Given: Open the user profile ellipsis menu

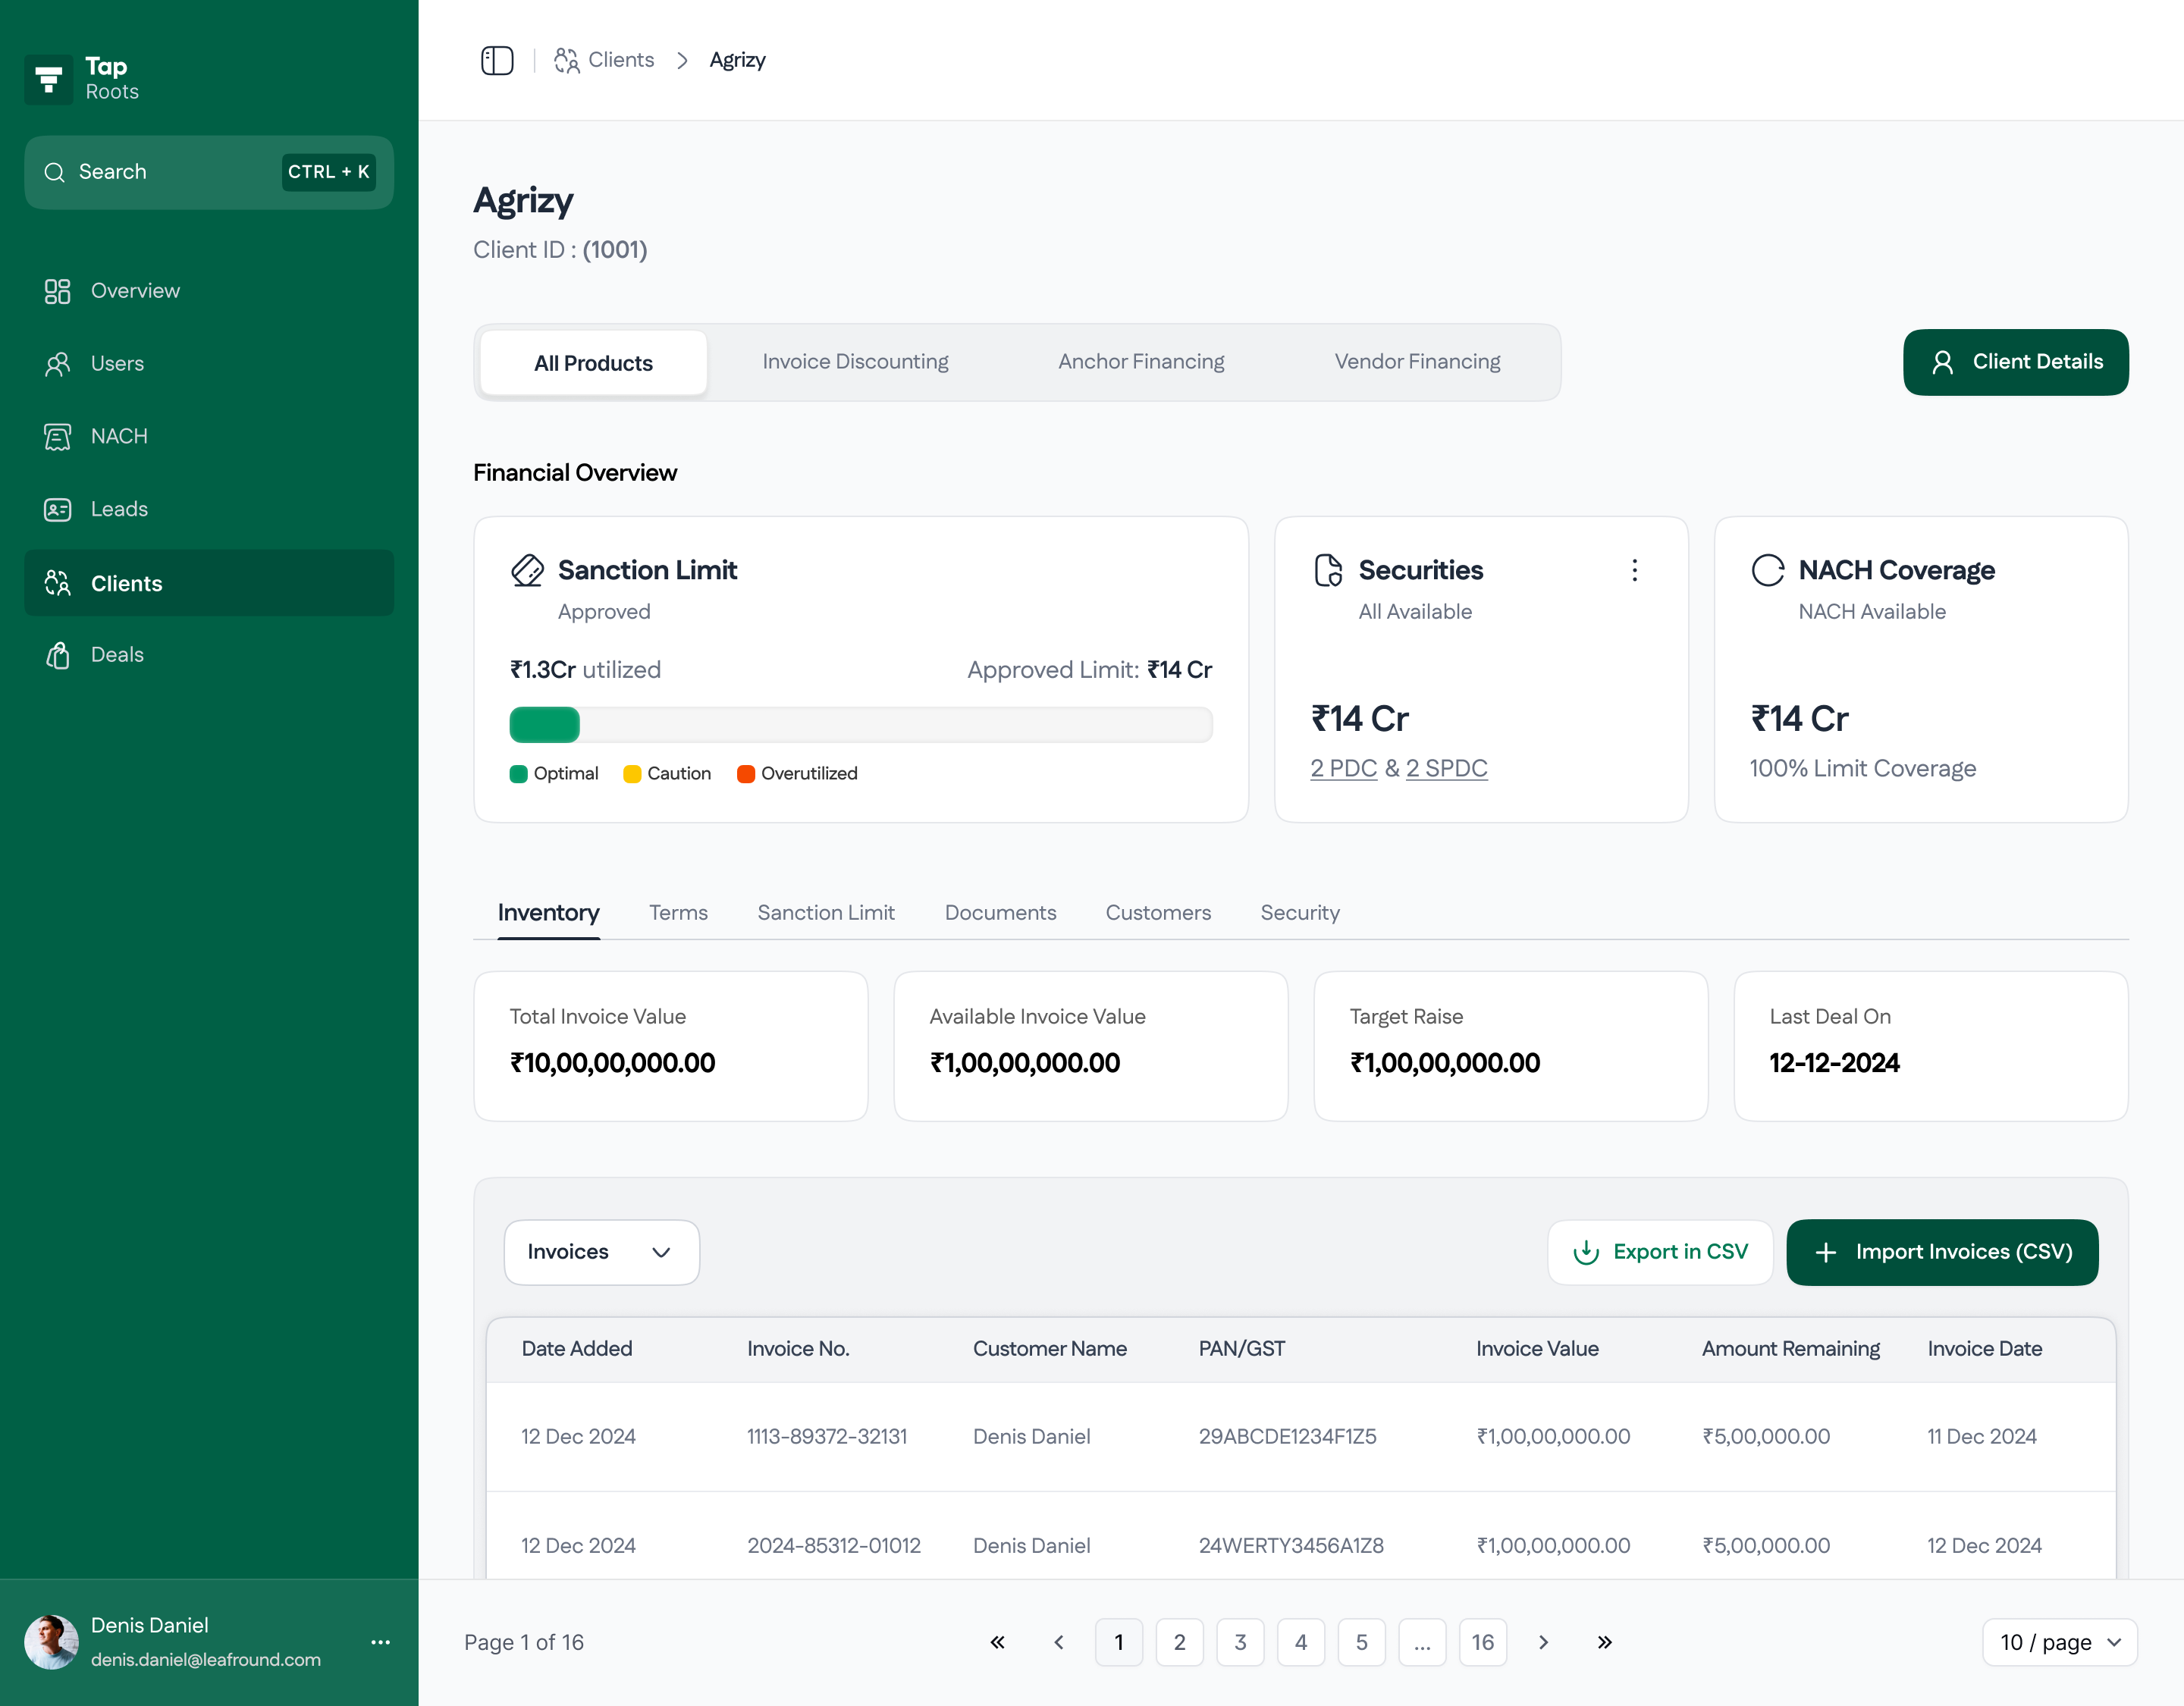Looking at the screenshot, I should (381, 1642).
